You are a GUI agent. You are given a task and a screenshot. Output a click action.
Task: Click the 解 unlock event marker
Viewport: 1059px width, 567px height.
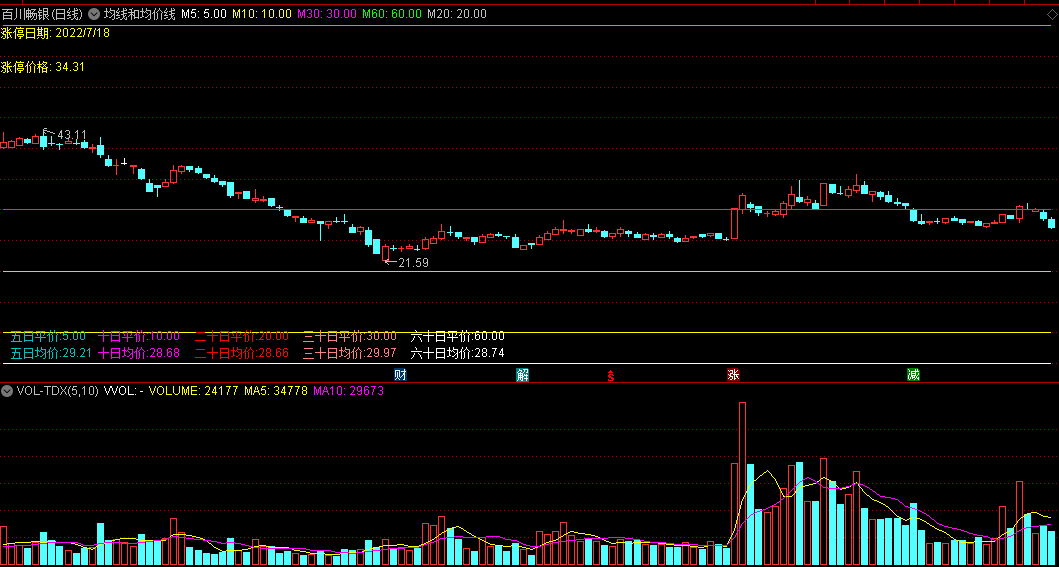(523, 375)
